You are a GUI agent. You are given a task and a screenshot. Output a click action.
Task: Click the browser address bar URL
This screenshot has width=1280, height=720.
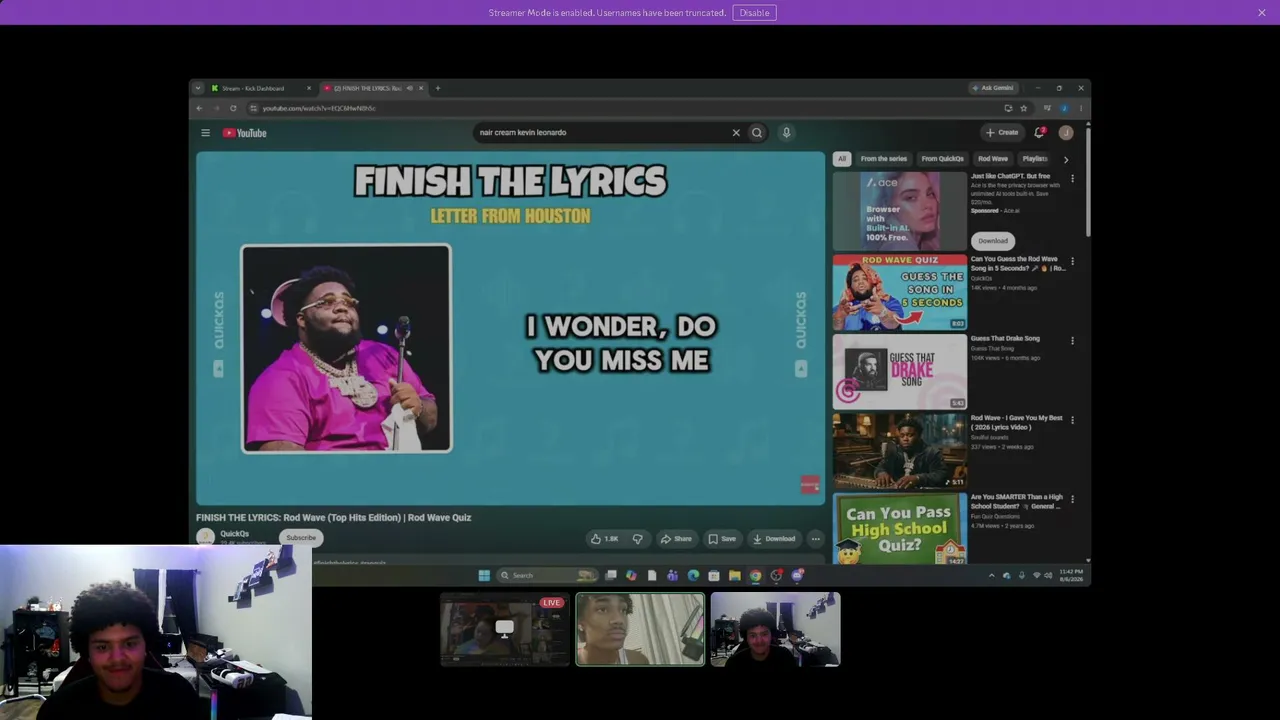(x=319, y=108)
